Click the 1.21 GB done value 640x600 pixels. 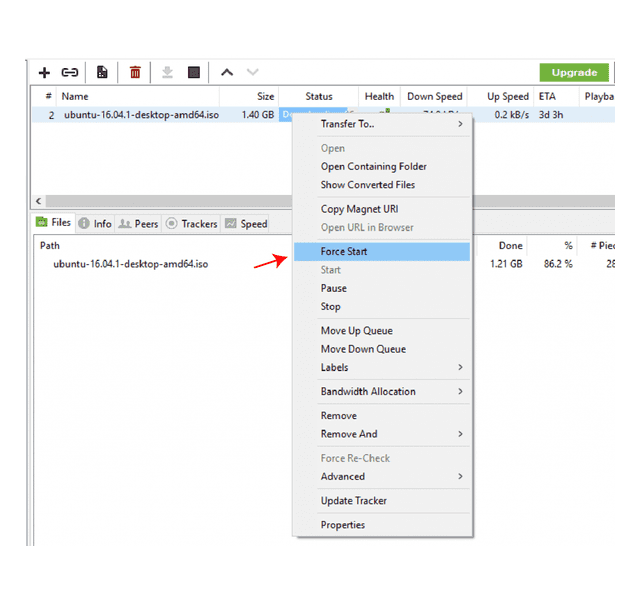[507, 264]
